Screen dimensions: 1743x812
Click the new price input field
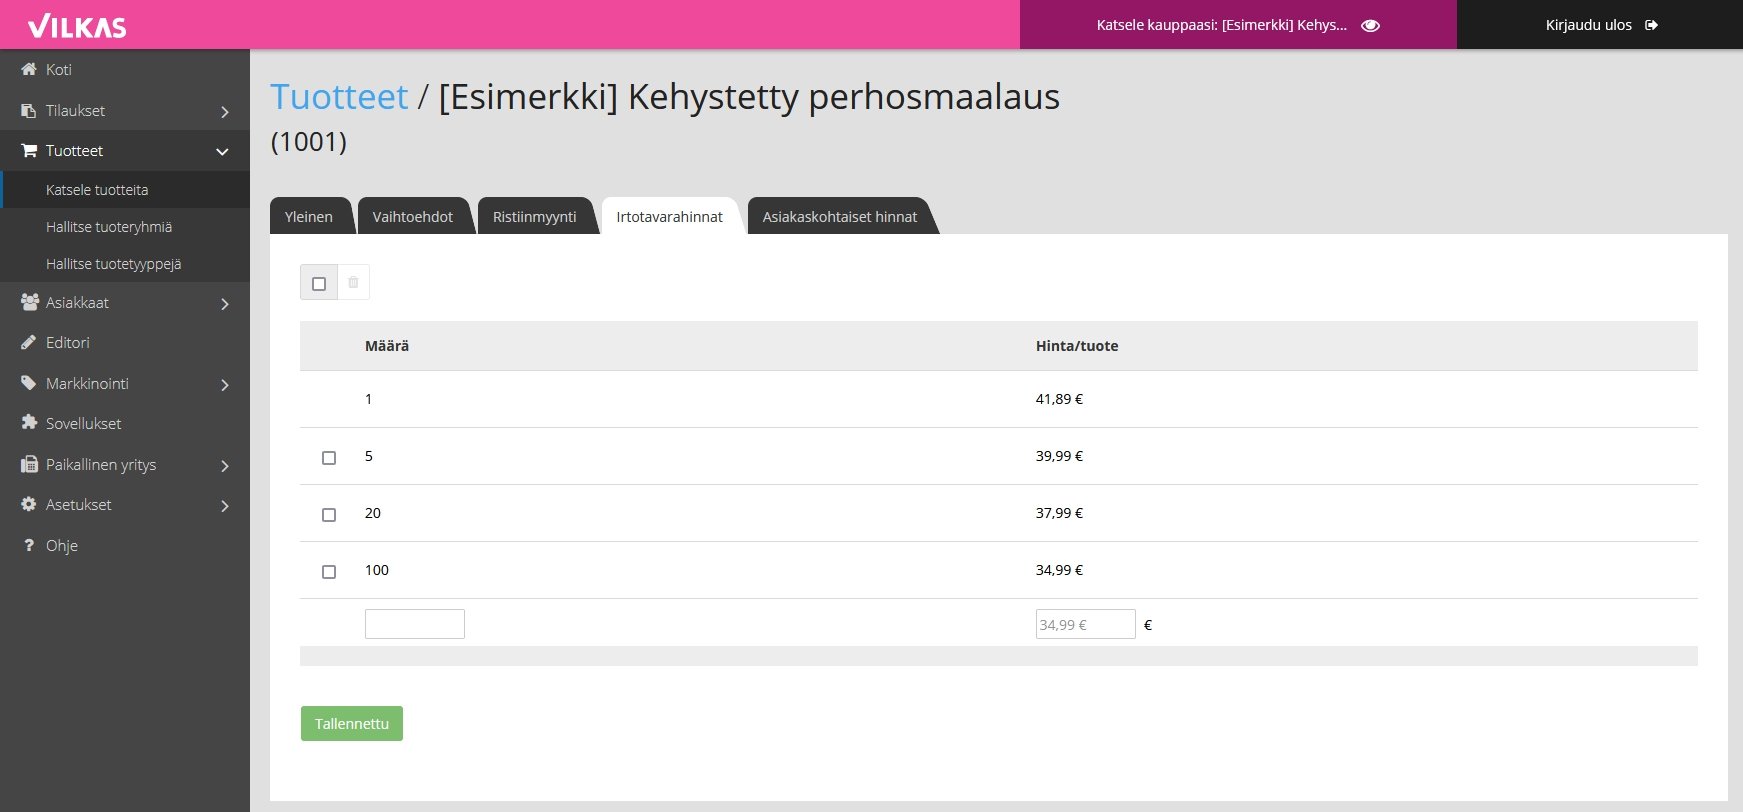coord(1086,624)
